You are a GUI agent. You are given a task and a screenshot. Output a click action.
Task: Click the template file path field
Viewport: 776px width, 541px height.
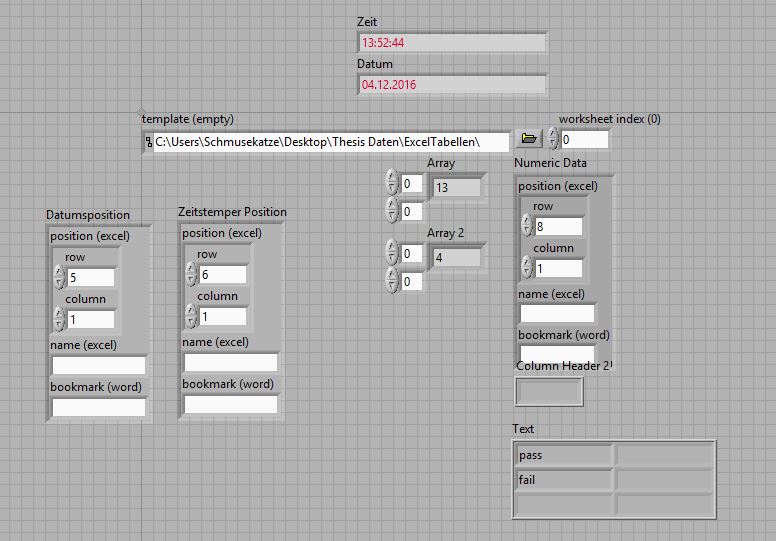[331, 142]
